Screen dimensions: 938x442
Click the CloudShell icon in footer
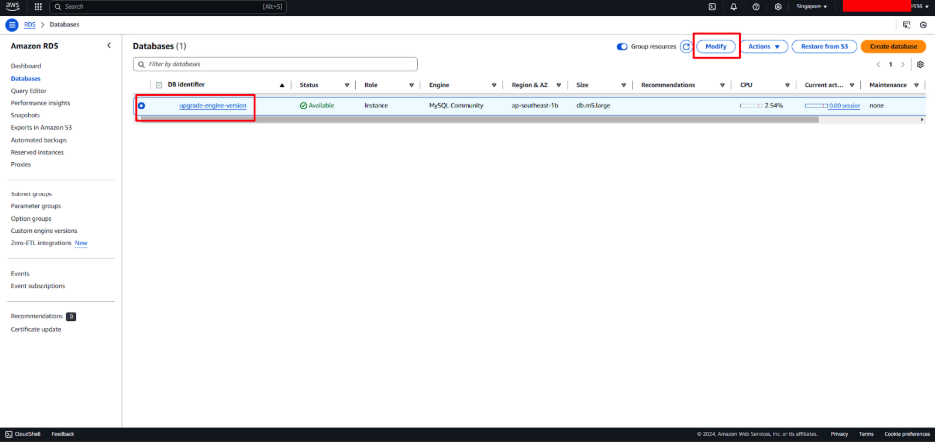point(8,434)
